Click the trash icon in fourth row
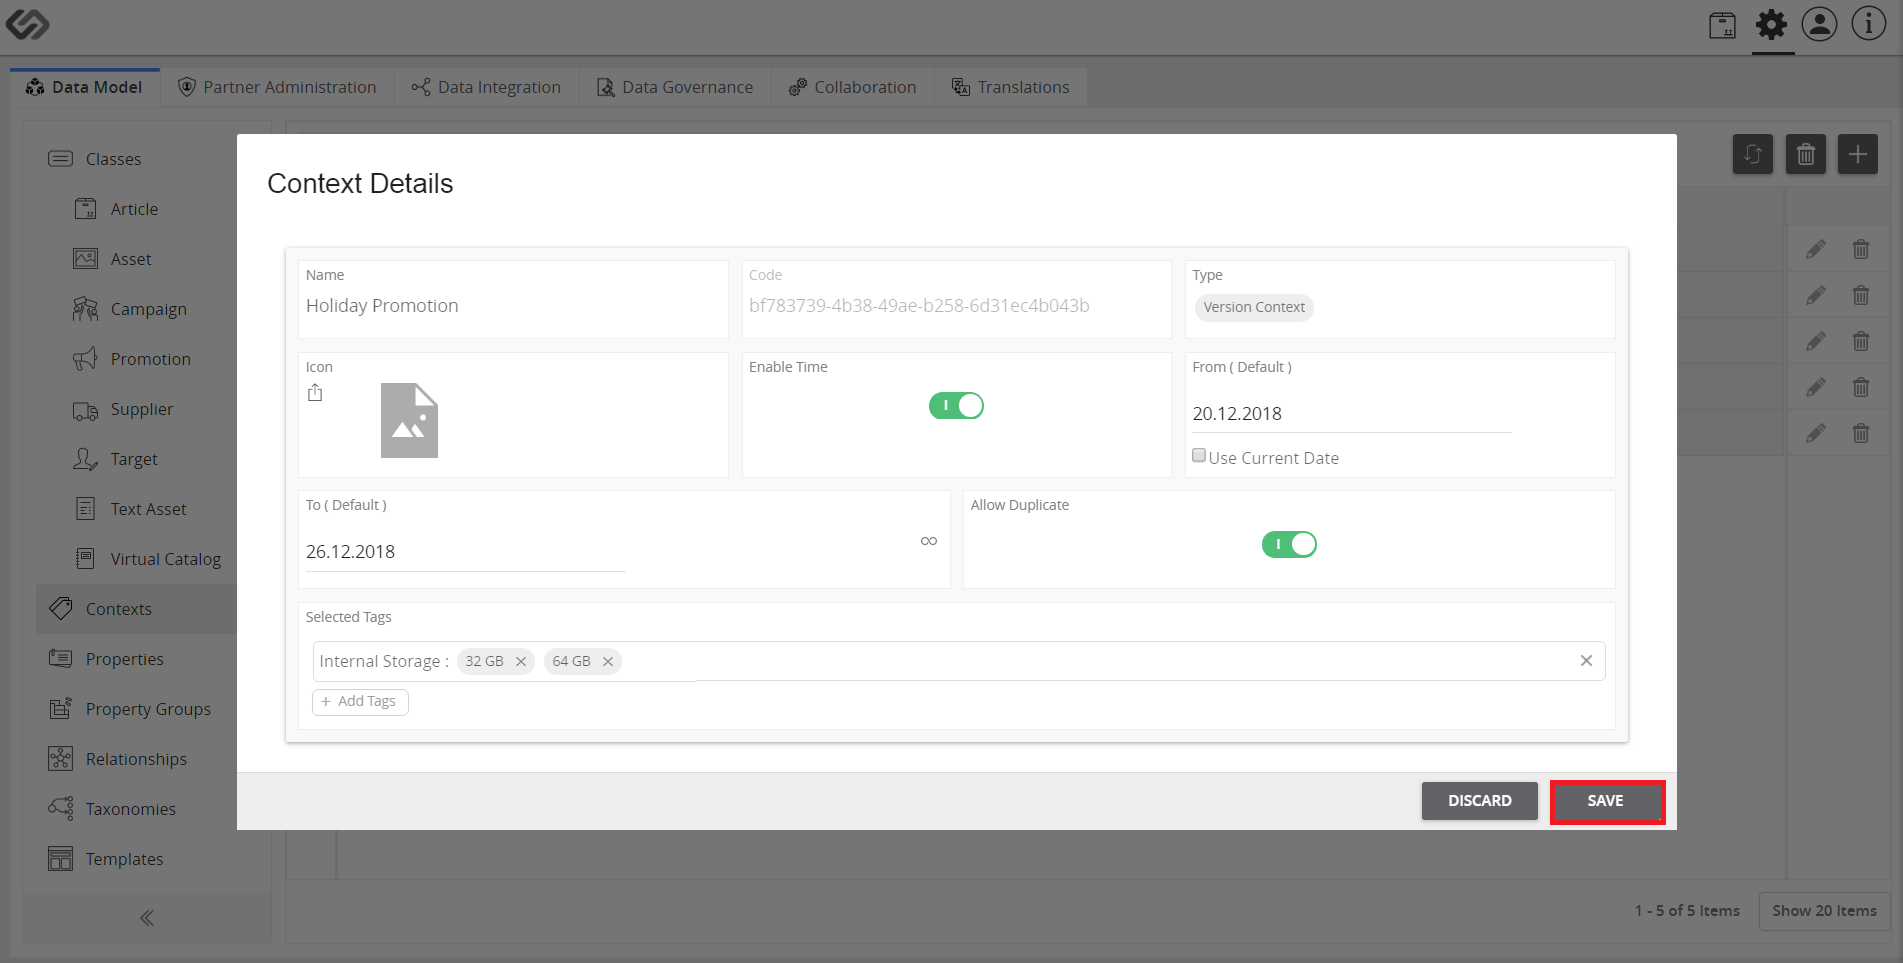 pos(1860,387)
